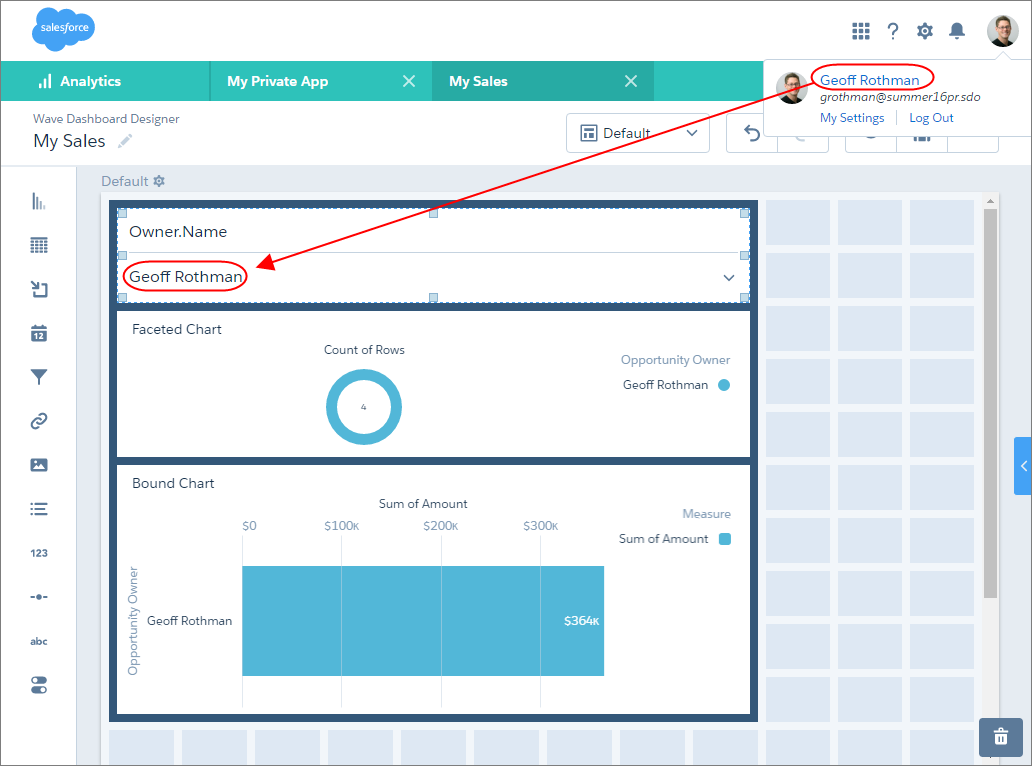Click the $300k axis label
The width and height of the screenshot is (1032, 766).
point(540,526)
